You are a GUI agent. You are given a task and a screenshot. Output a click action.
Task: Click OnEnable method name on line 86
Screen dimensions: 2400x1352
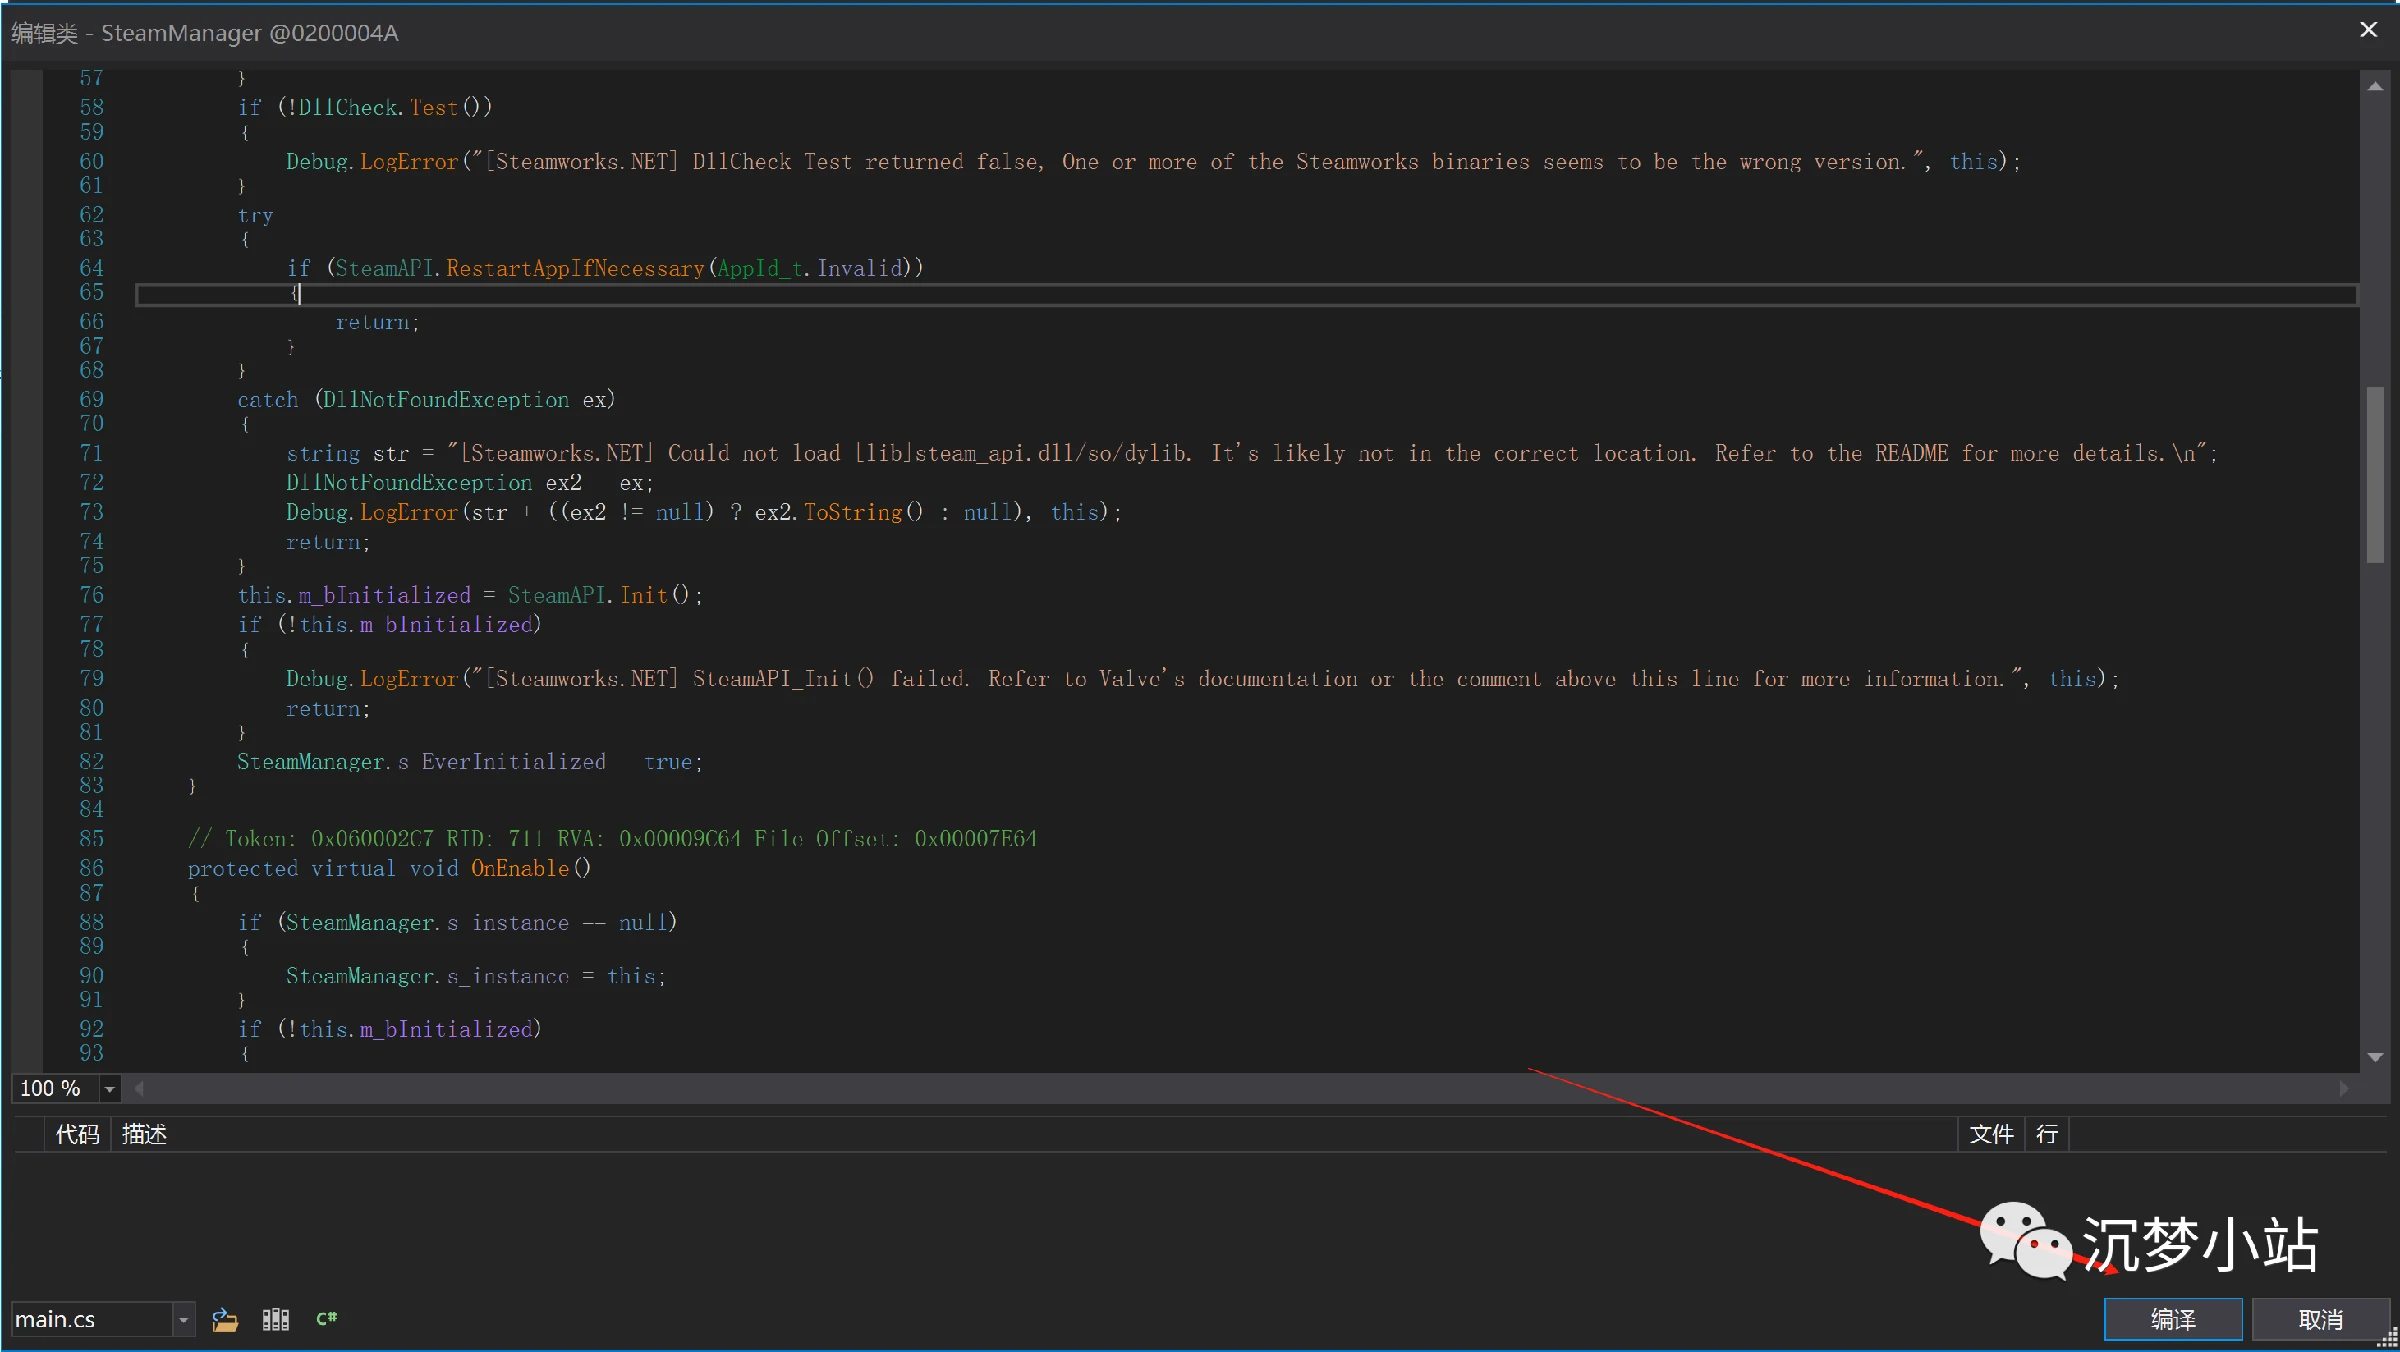[520, 869]
